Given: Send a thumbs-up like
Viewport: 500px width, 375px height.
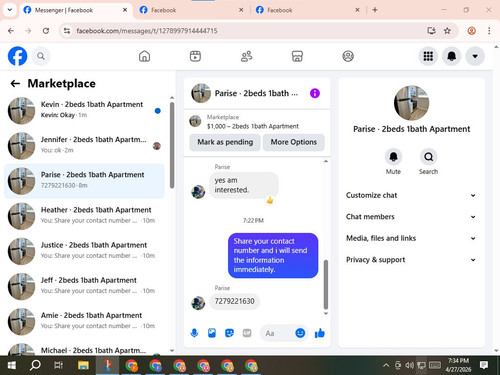Looking at the screenshot, I should coord(320,333).
